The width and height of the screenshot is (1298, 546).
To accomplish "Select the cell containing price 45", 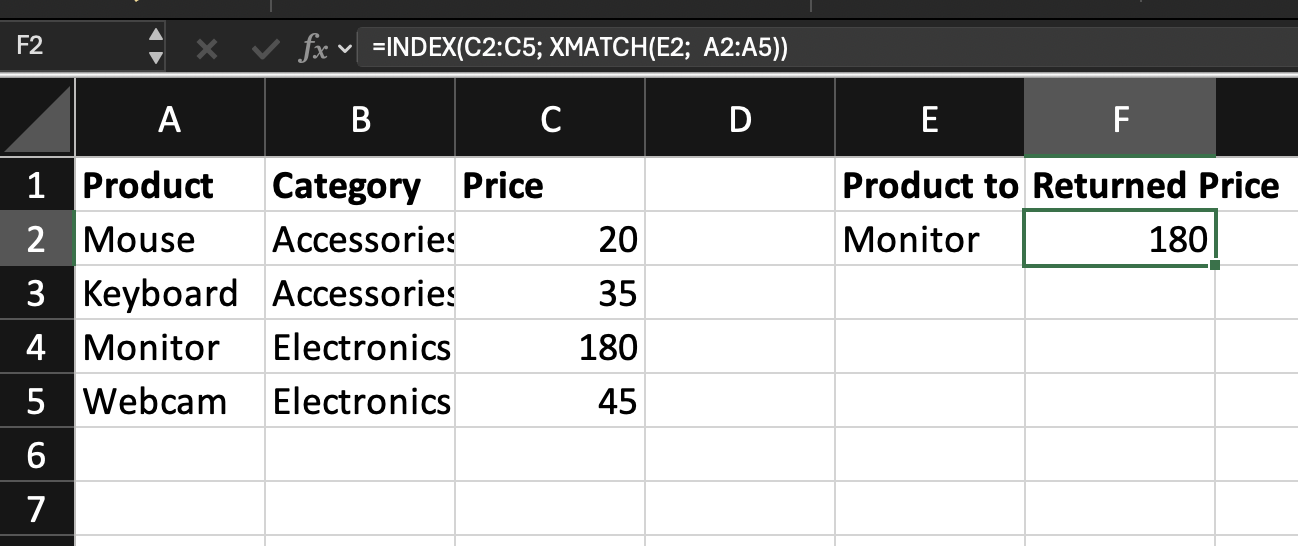I will pyautogui.click(x=550, y=401).
